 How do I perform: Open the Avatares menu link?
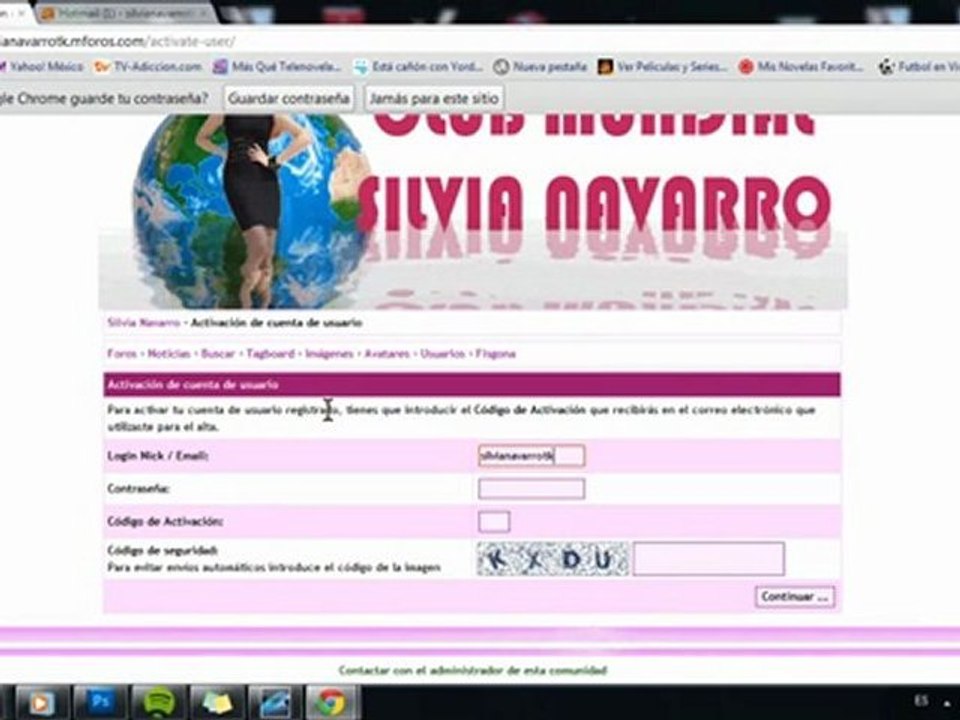point(387,353)
